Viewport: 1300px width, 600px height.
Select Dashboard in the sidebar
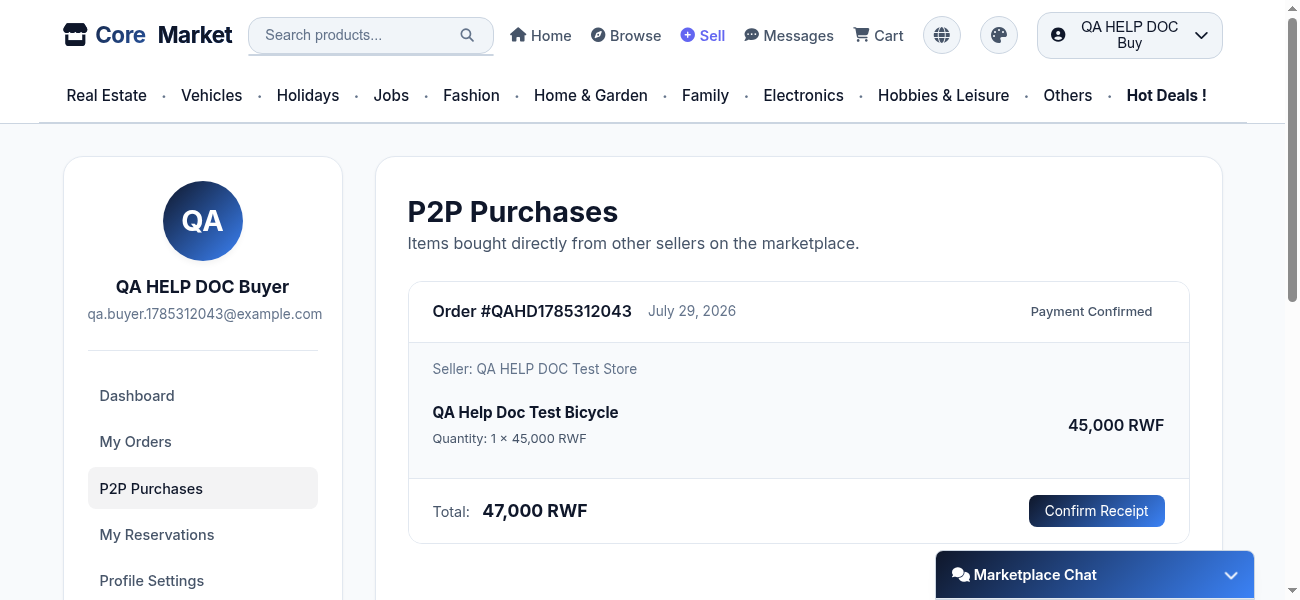coord(203,396)
